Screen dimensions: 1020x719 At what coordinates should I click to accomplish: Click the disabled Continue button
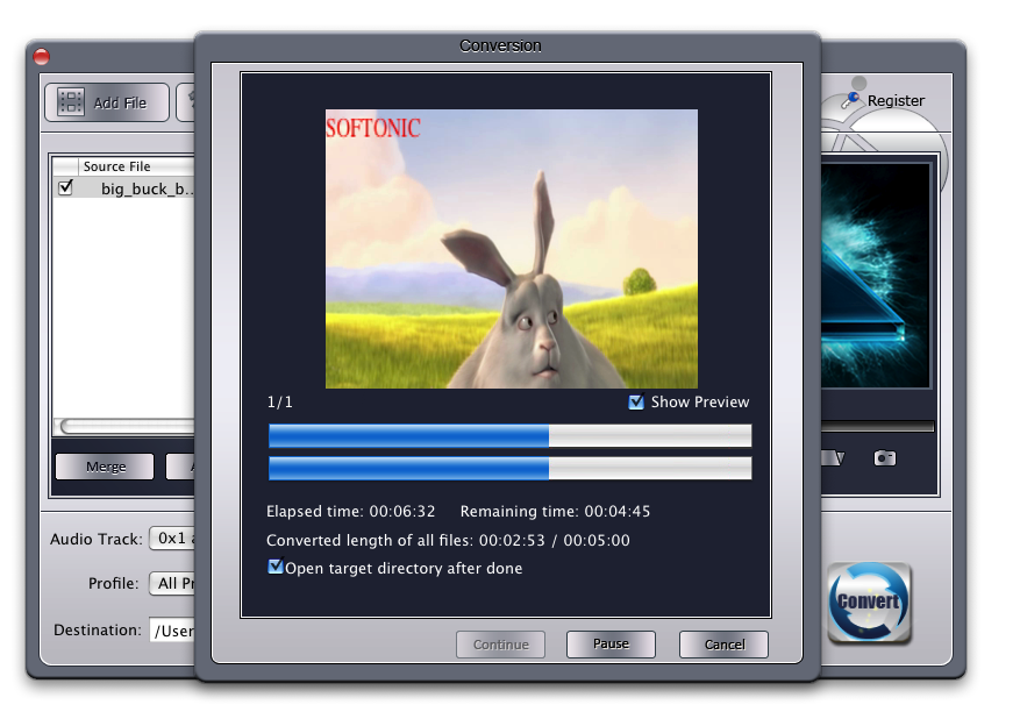[x=500, y=644]
